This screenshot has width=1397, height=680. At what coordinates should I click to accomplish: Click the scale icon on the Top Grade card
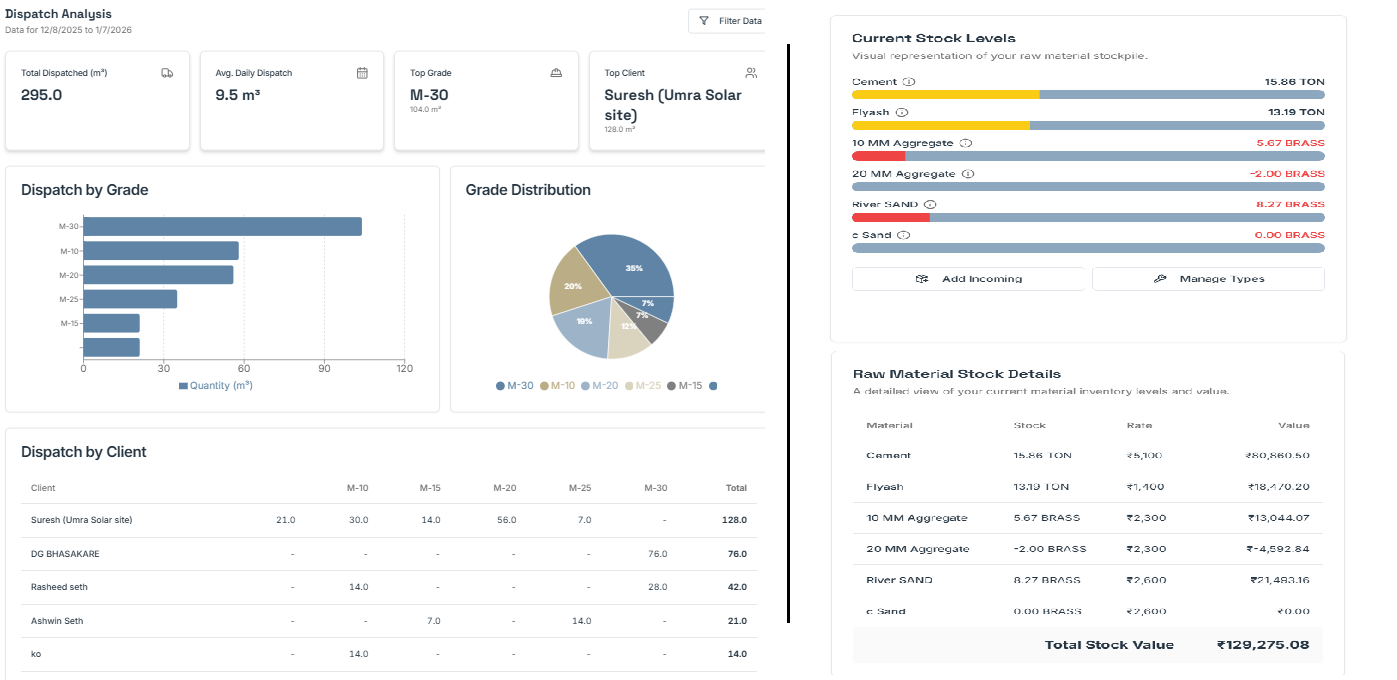[555, 73]
